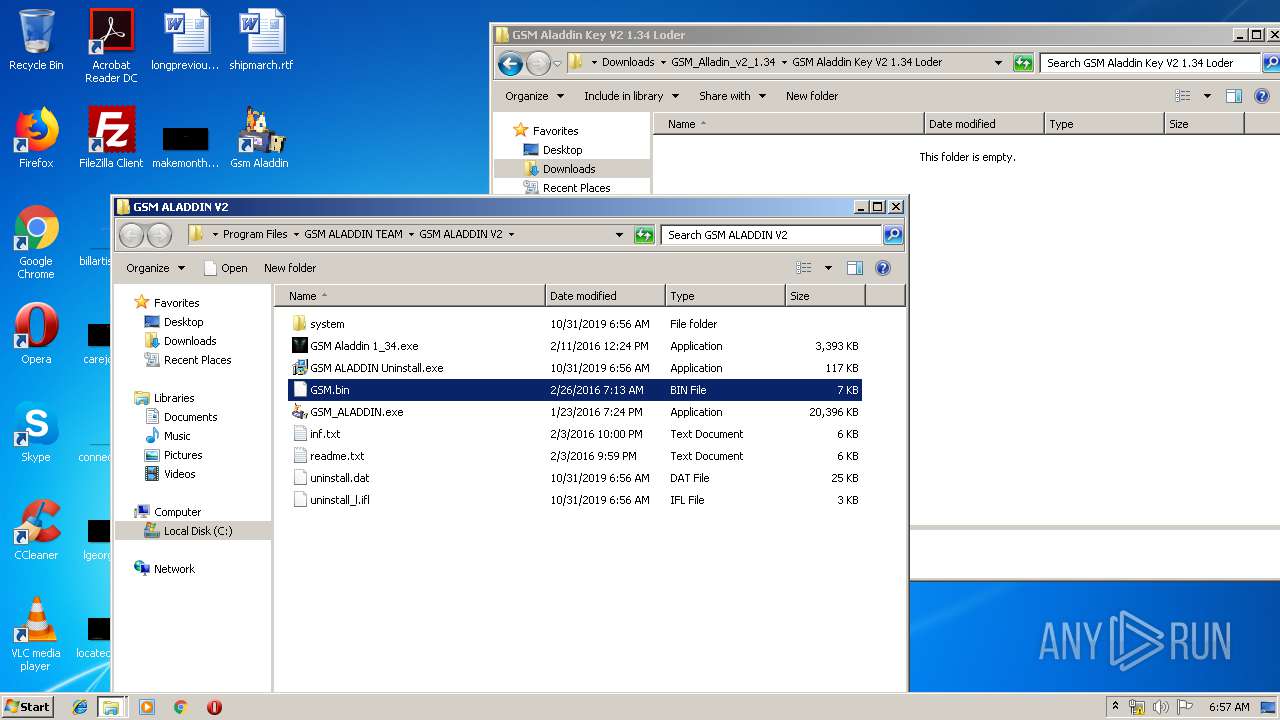Open the Start menu
This screenshot has width=1280, height=720.
click(x=27, y=707)
